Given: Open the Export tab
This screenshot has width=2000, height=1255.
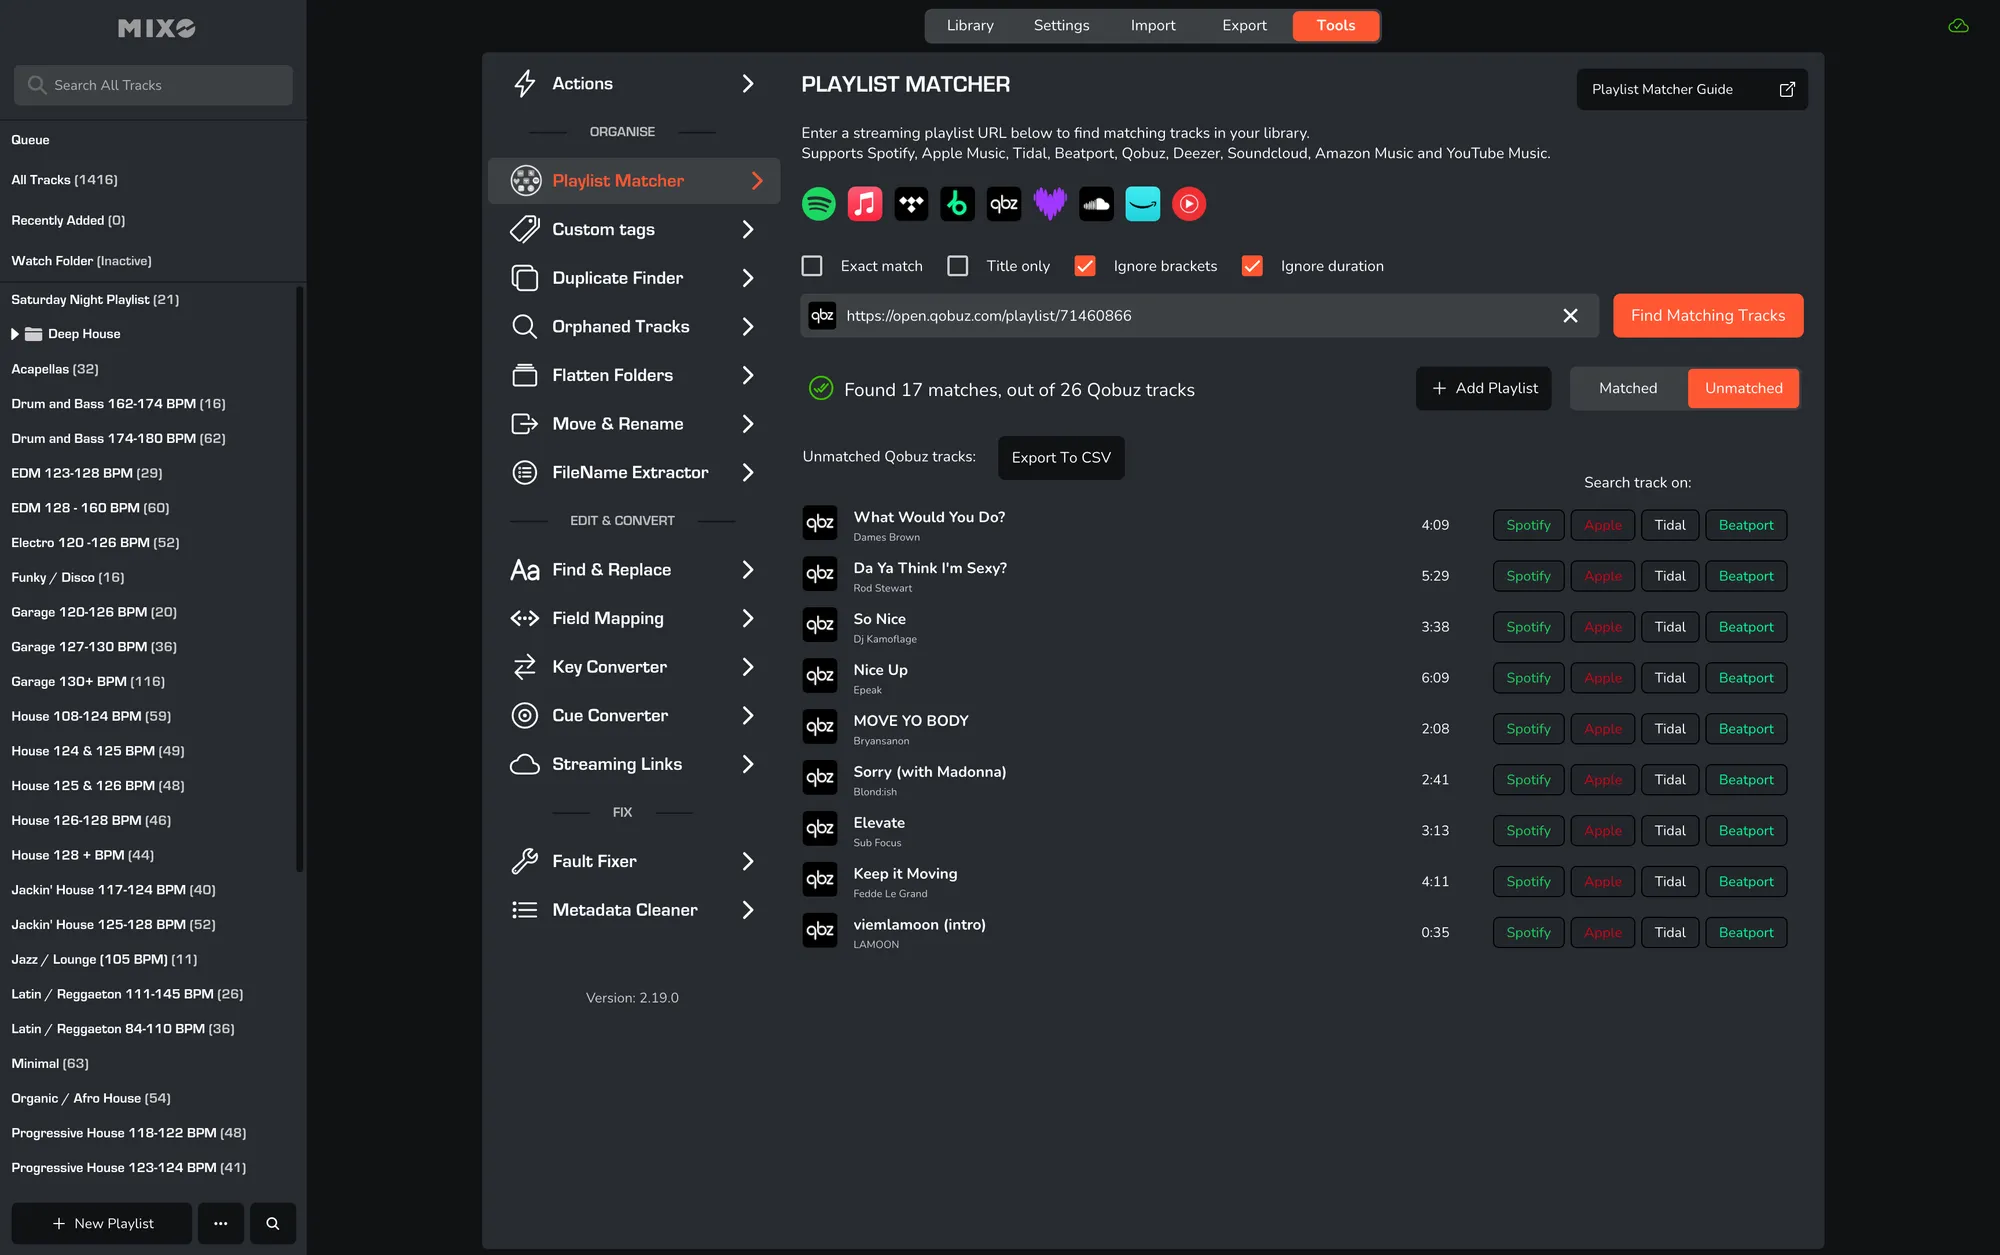Looking at the screenshot, I should tap(1244, 26).
